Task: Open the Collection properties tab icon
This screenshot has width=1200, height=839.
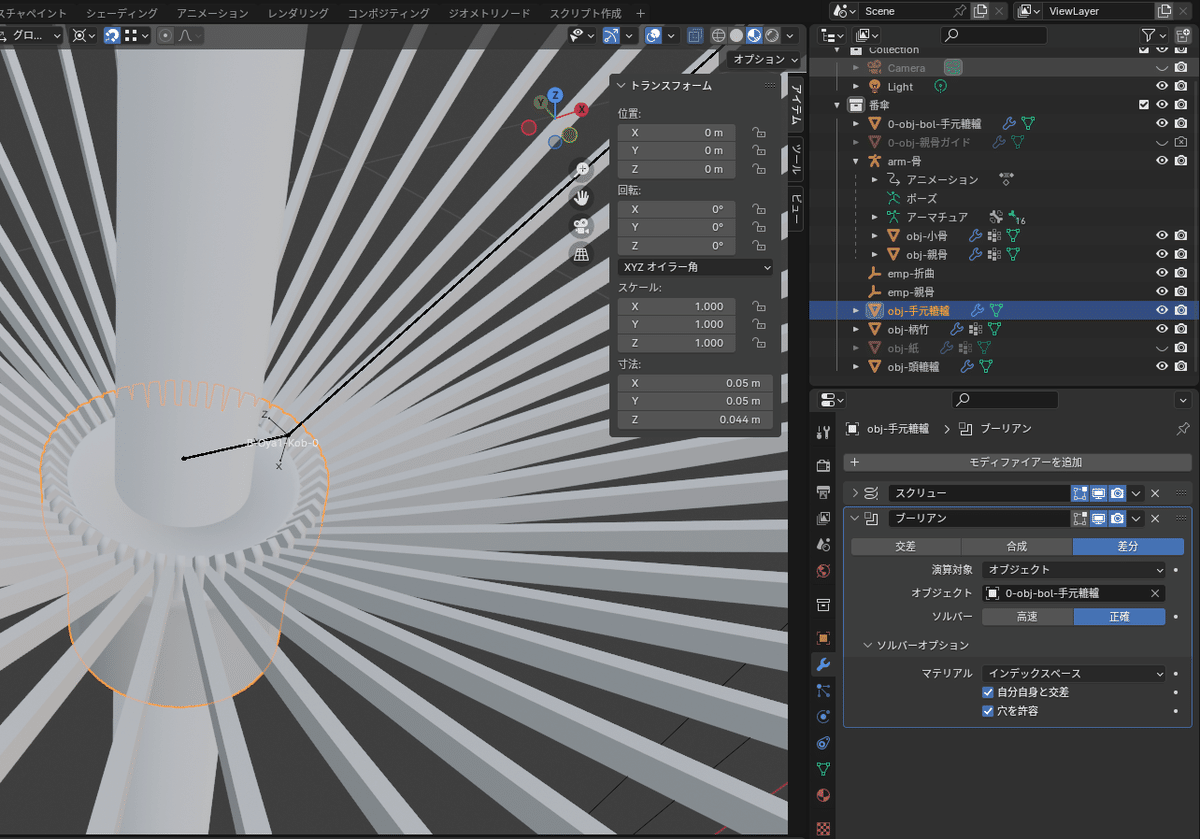Action: 823,605
